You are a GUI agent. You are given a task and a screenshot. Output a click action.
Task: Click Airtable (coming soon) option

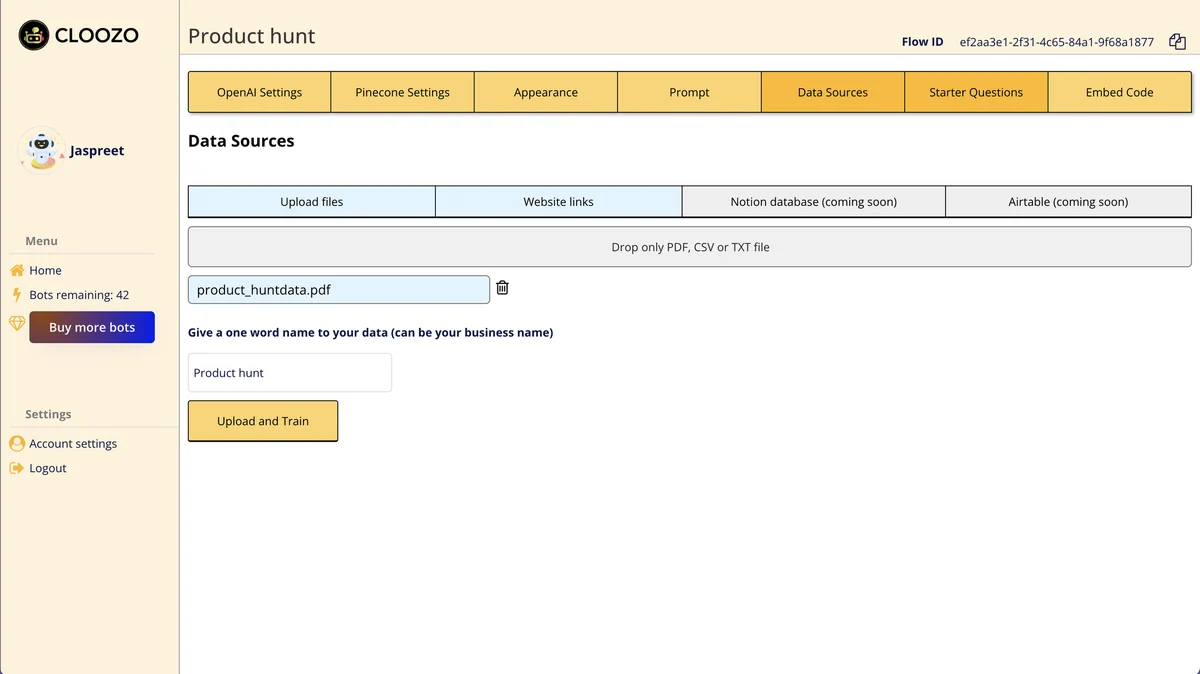point(1068,201)
